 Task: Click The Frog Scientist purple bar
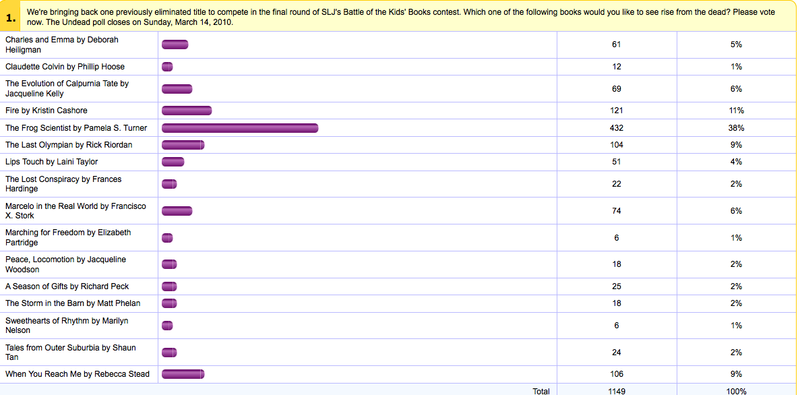tap(240, 128)
